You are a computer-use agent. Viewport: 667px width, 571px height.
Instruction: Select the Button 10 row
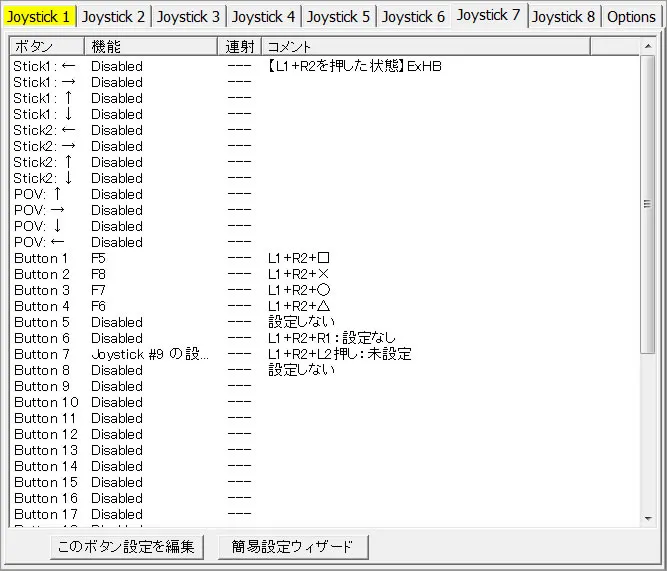click(324, 403)
